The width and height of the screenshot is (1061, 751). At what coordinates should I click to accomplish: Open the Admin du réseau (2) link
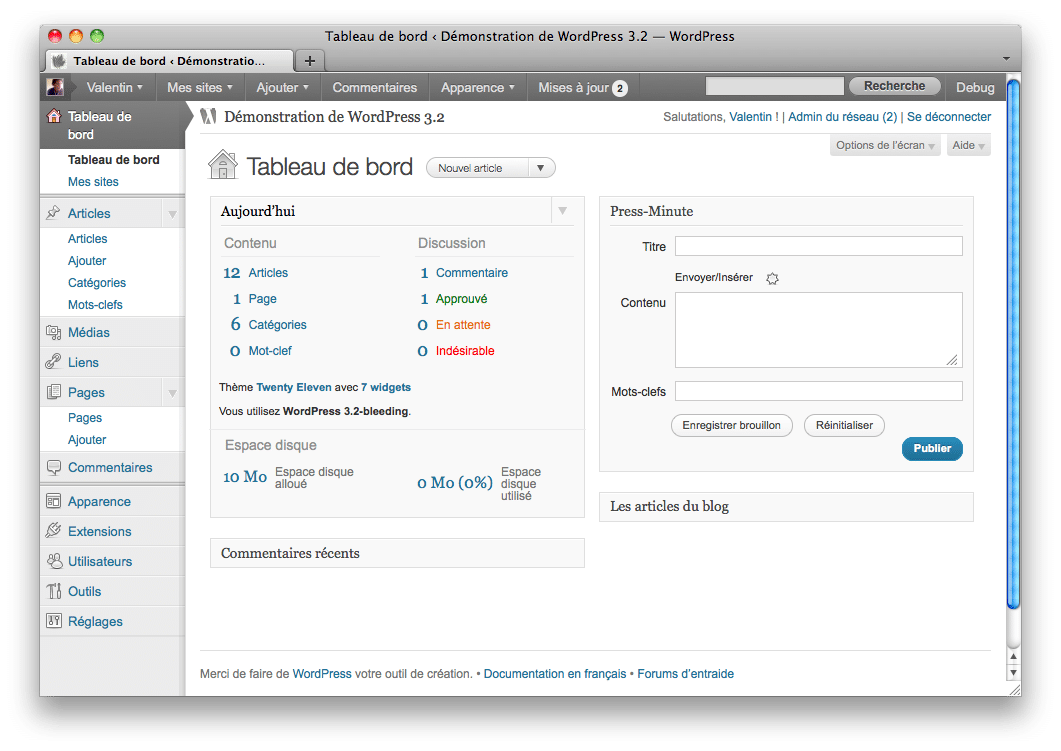pyautogui.click(x=842, y=116)
